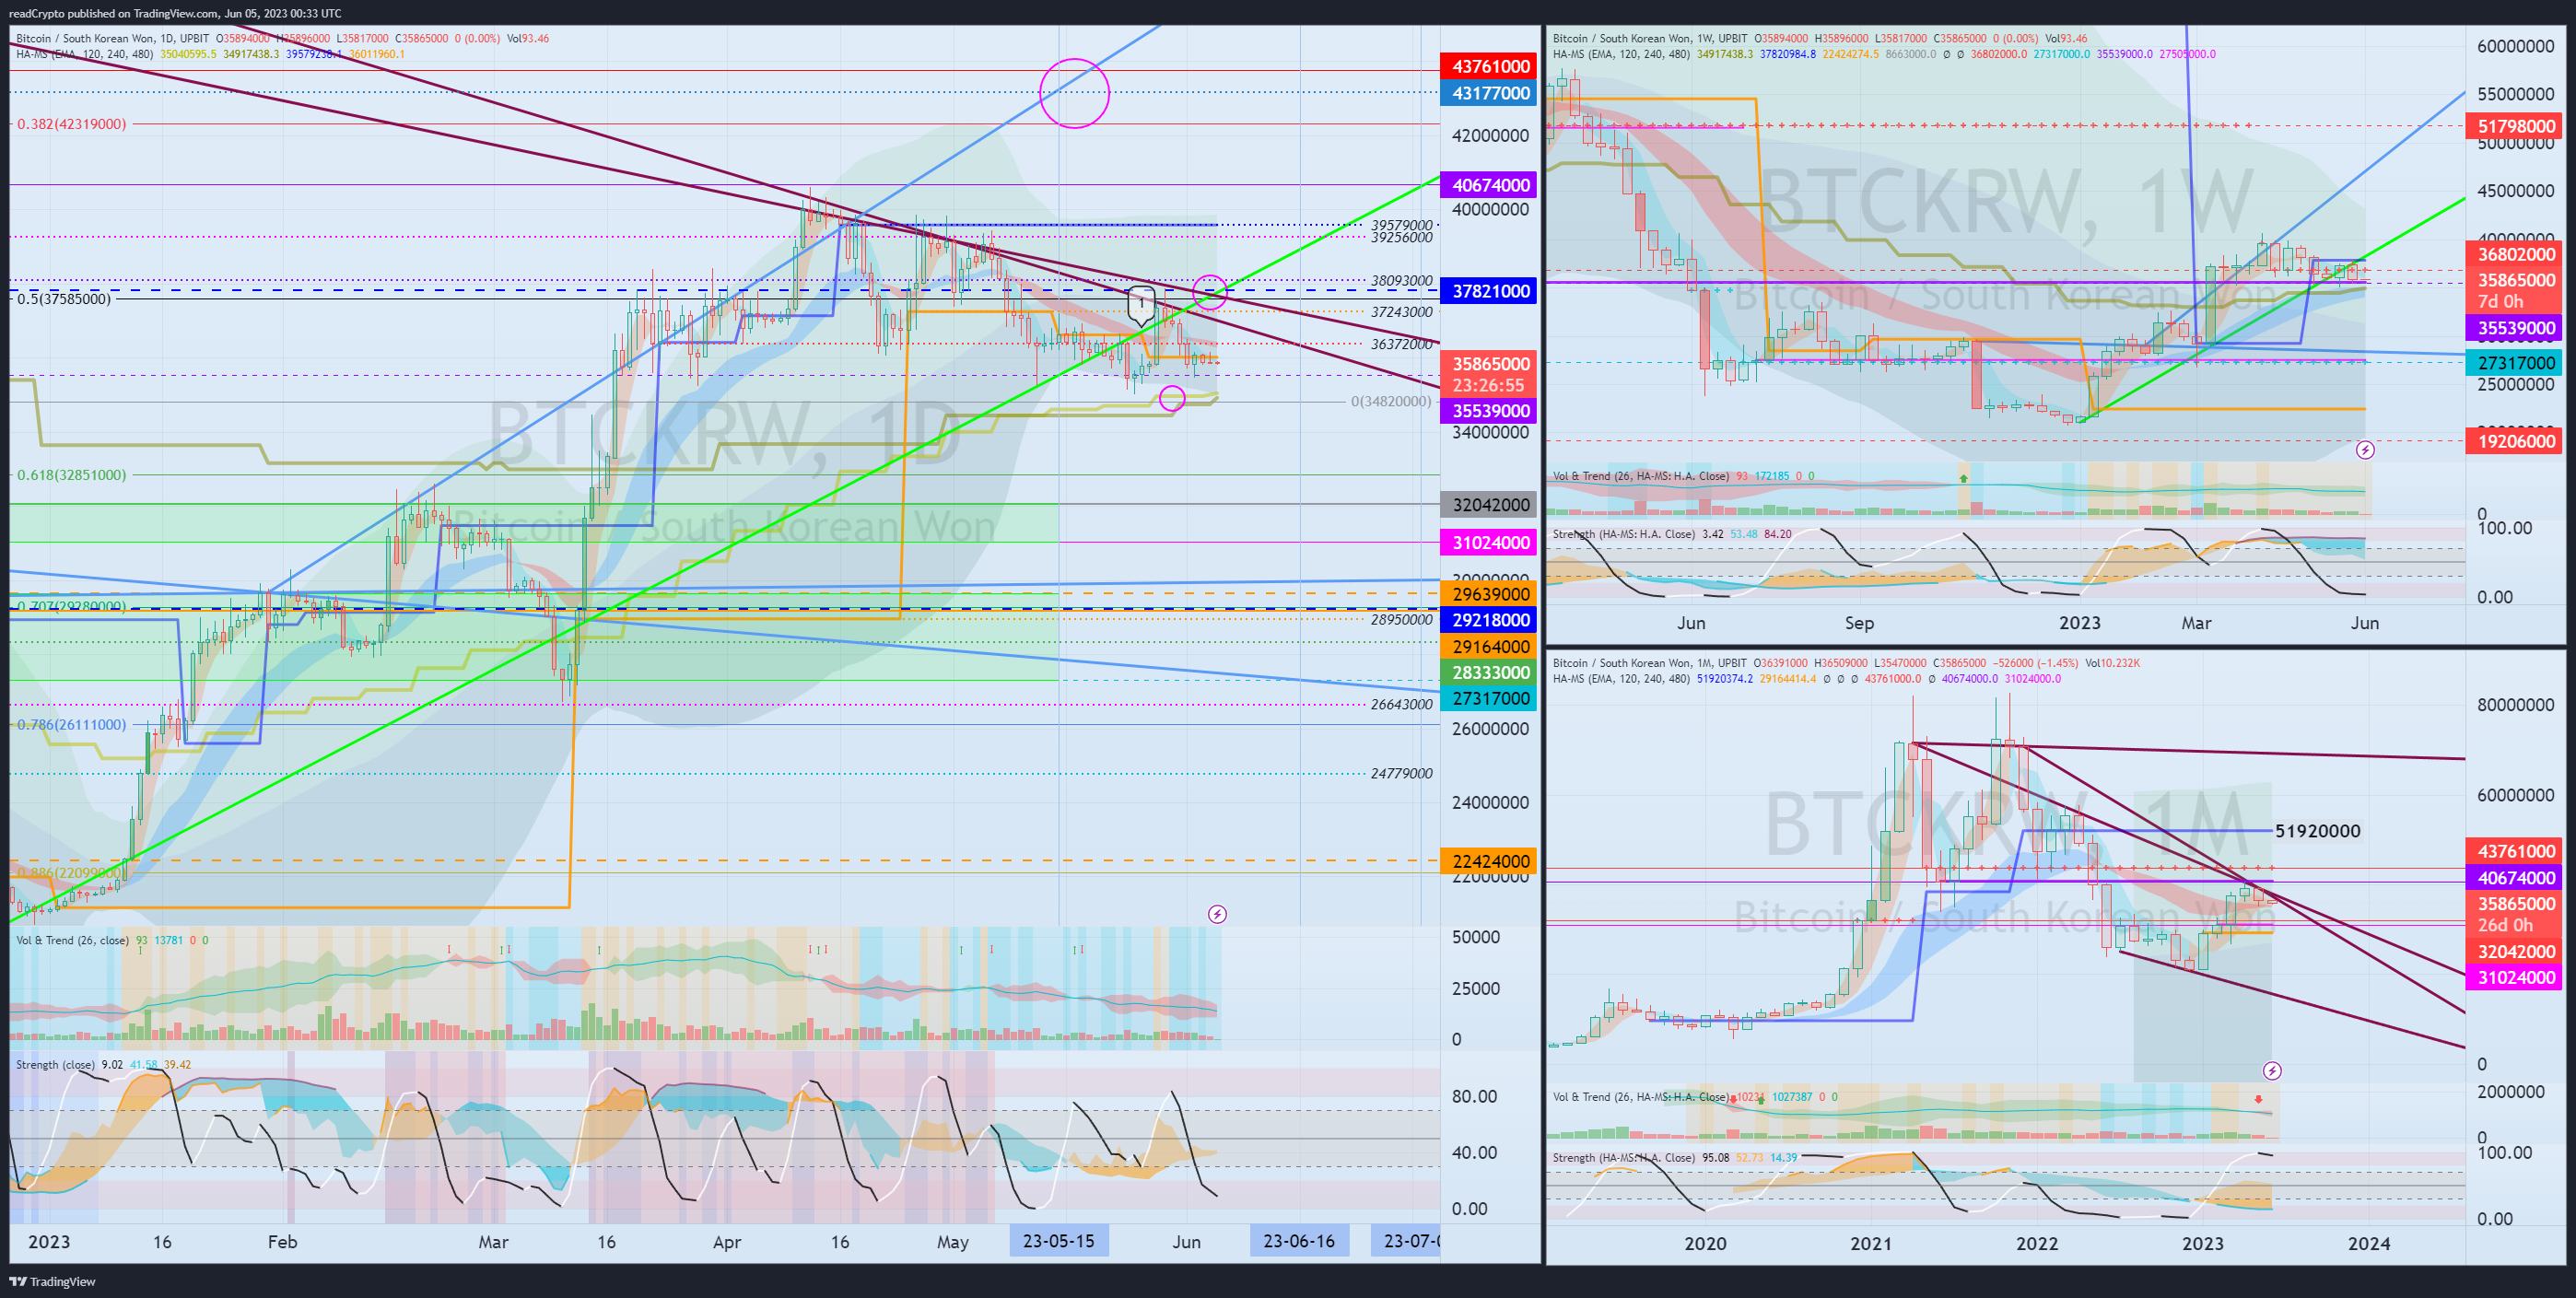Click the lightning event icon on the weekly chart
Viewport: 2576px width, 1298px height.
tap(2365, 450)
